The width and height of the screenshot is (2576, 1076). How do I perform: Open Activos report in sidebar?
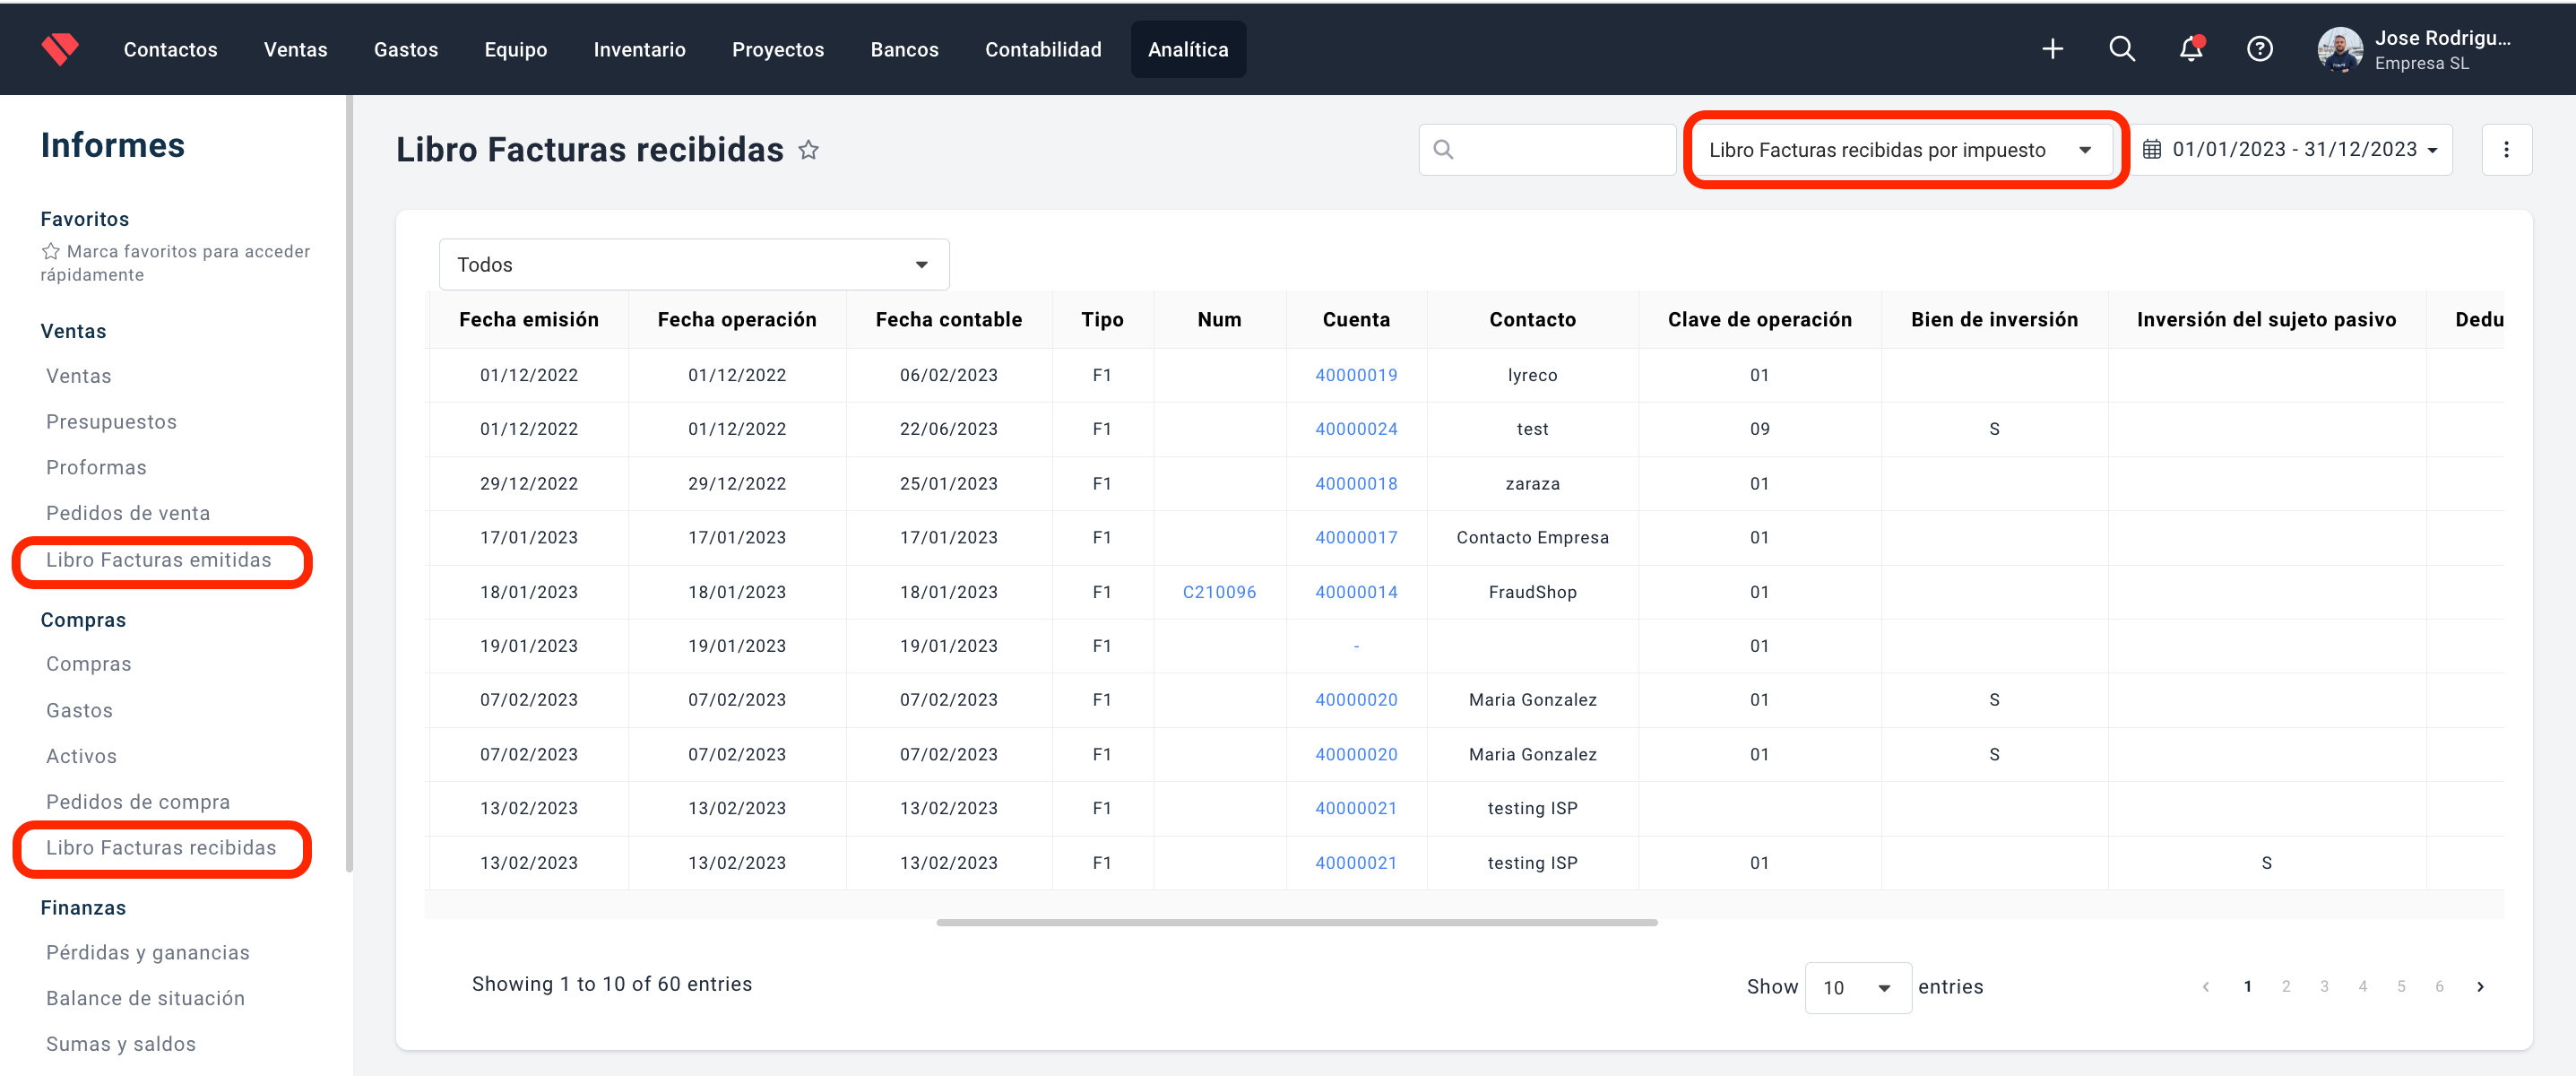81,756
